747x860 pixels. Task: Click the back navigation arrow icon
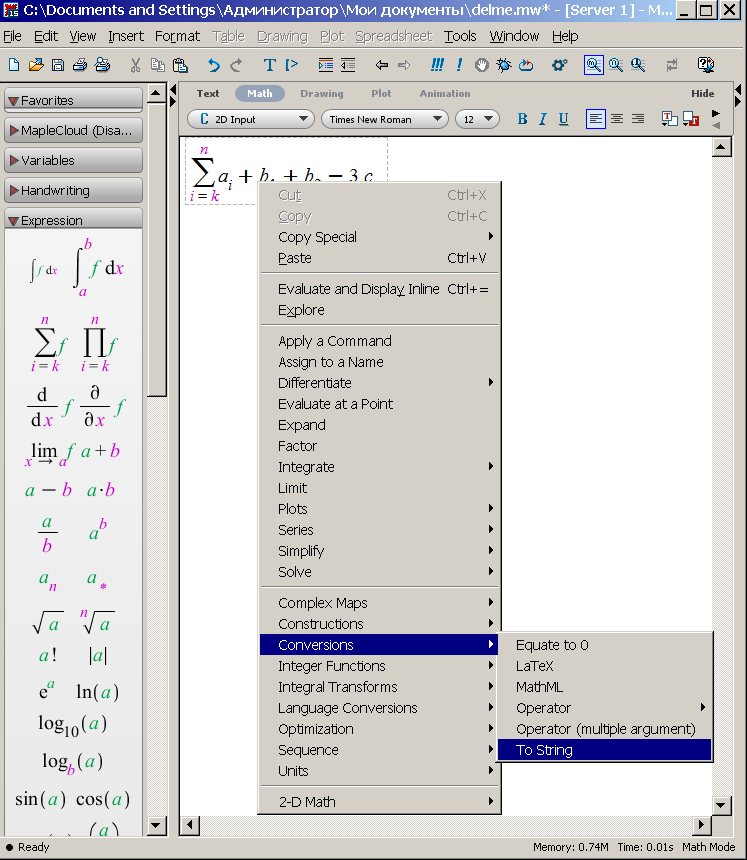(x=382, y=65)
